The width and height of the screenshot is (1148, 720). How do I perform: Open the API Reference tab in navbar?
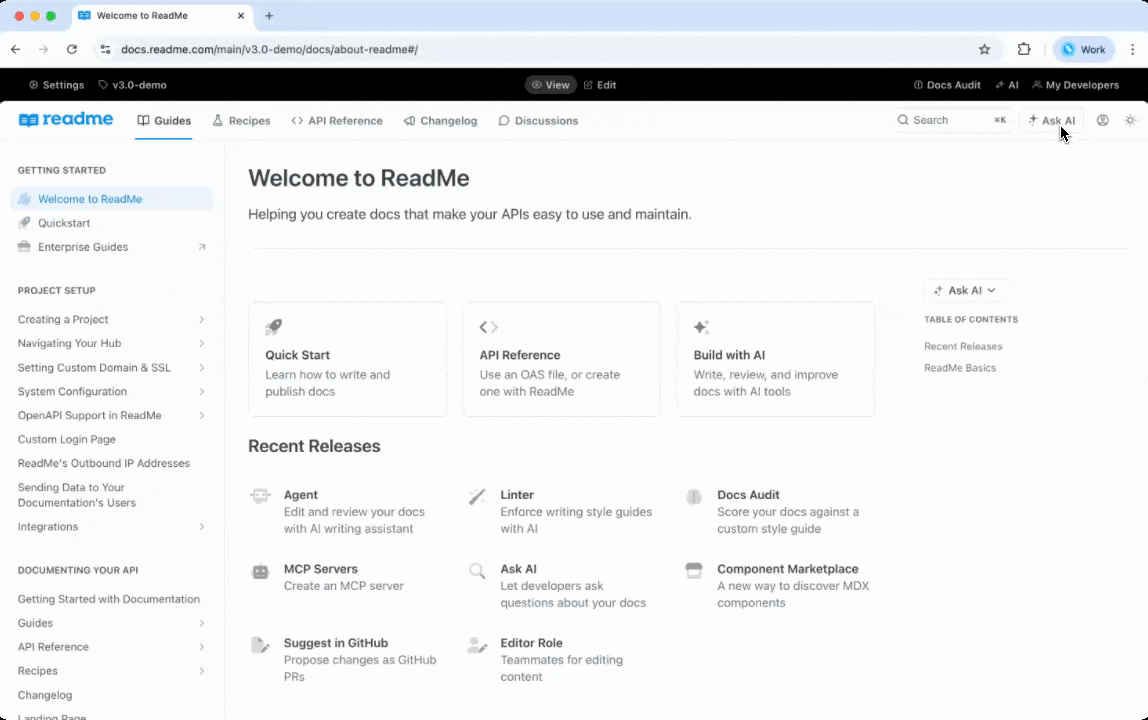(337, 121)
